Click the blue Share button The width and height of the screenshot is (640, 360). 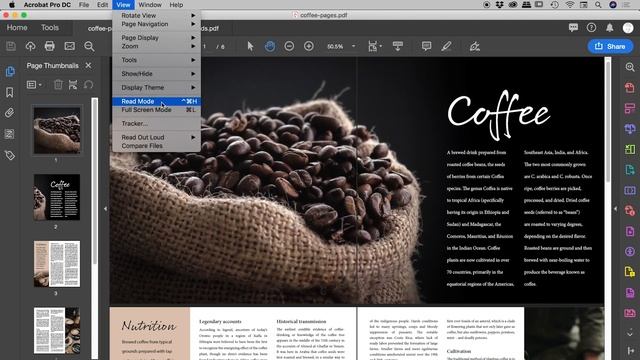tap(610, 46)
